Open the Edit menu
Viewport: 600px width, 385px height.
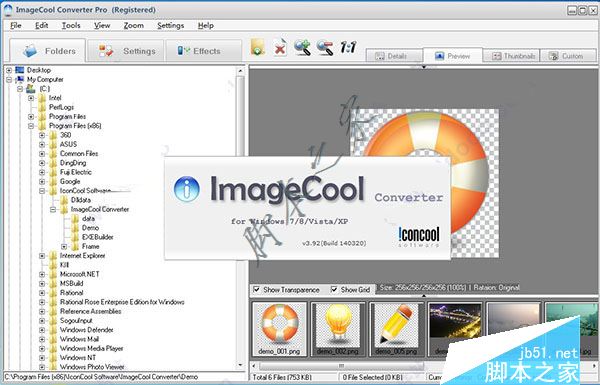41,26
